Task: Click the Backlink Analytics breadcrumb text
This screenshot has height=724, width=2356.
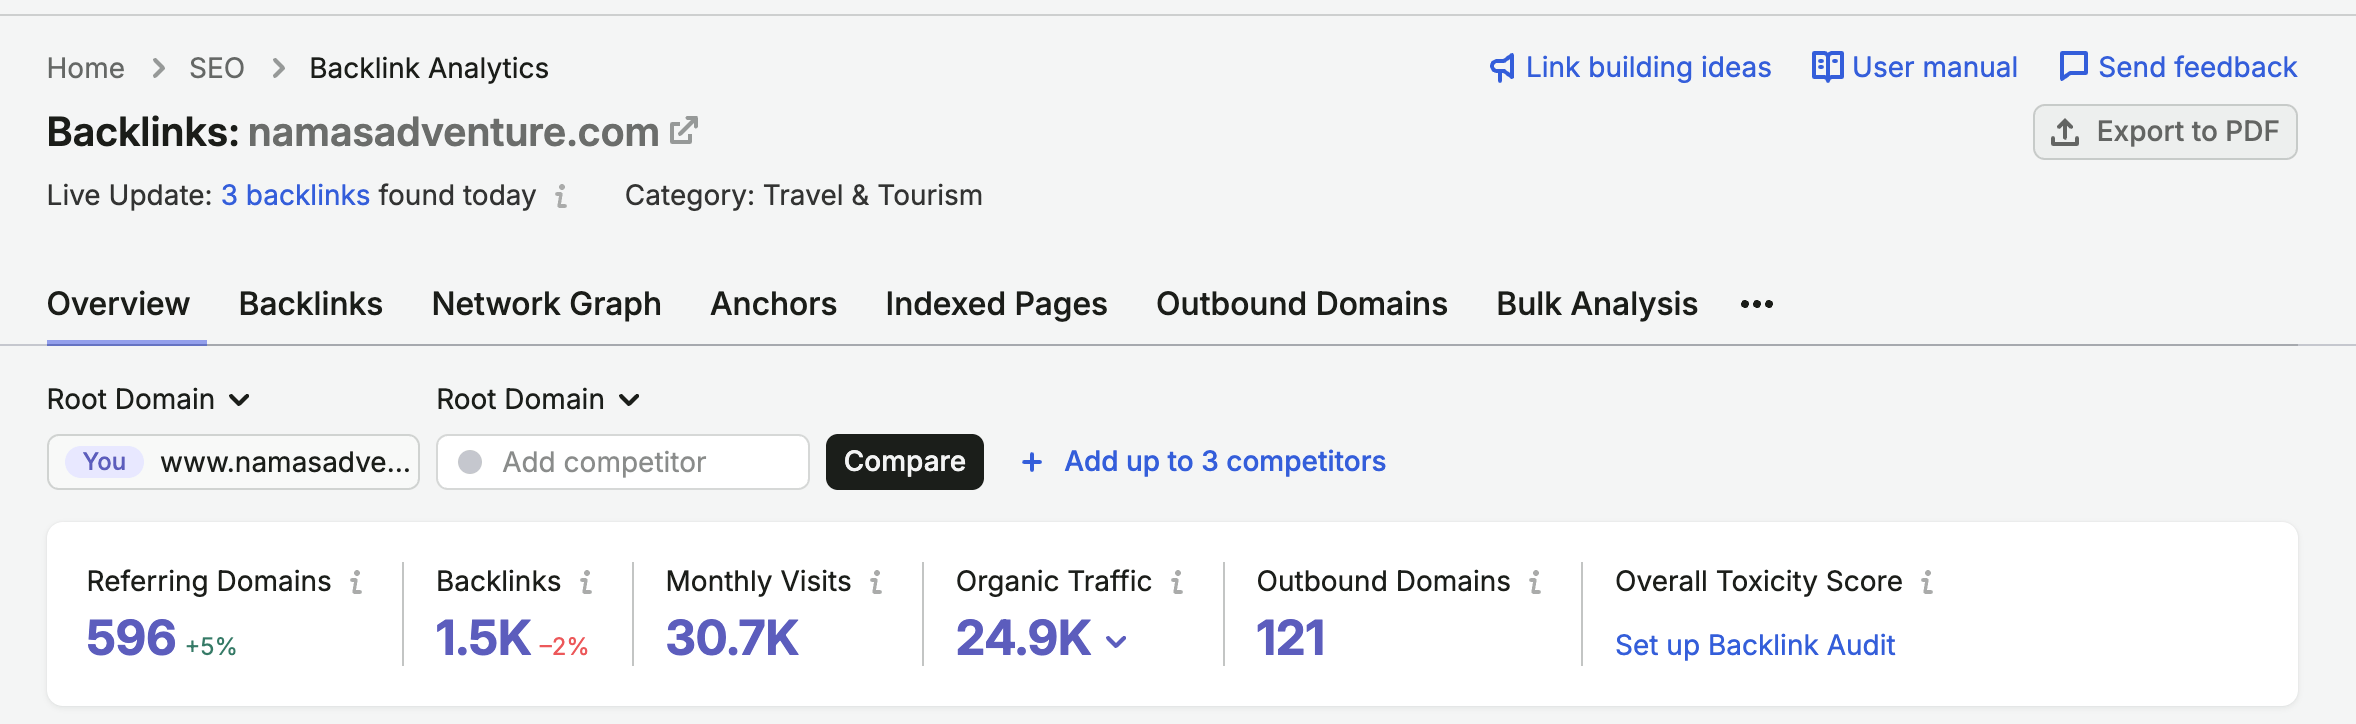Action: (x=429, y=68)
